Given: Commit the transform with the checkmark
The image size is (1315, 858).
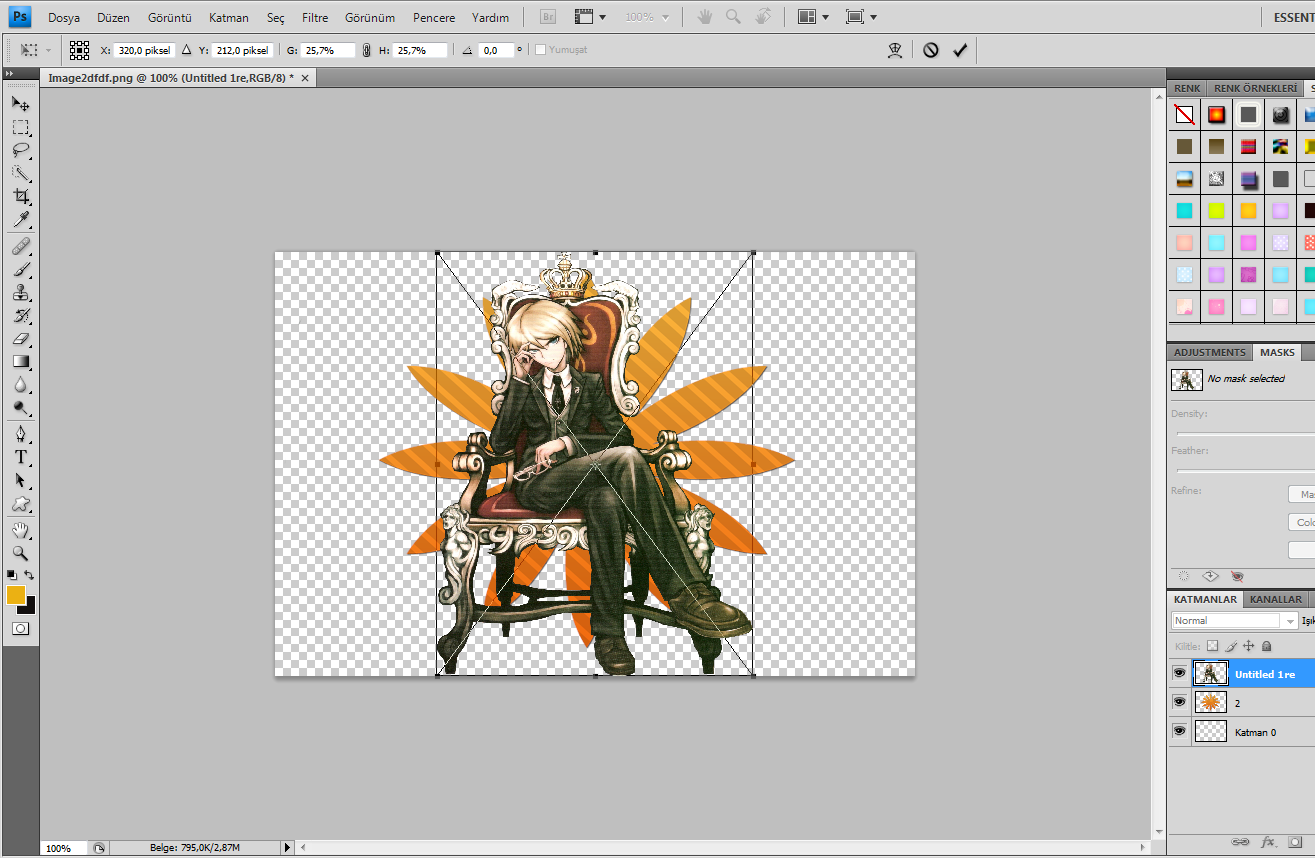Looking at the screenshot, I should 960,50.
